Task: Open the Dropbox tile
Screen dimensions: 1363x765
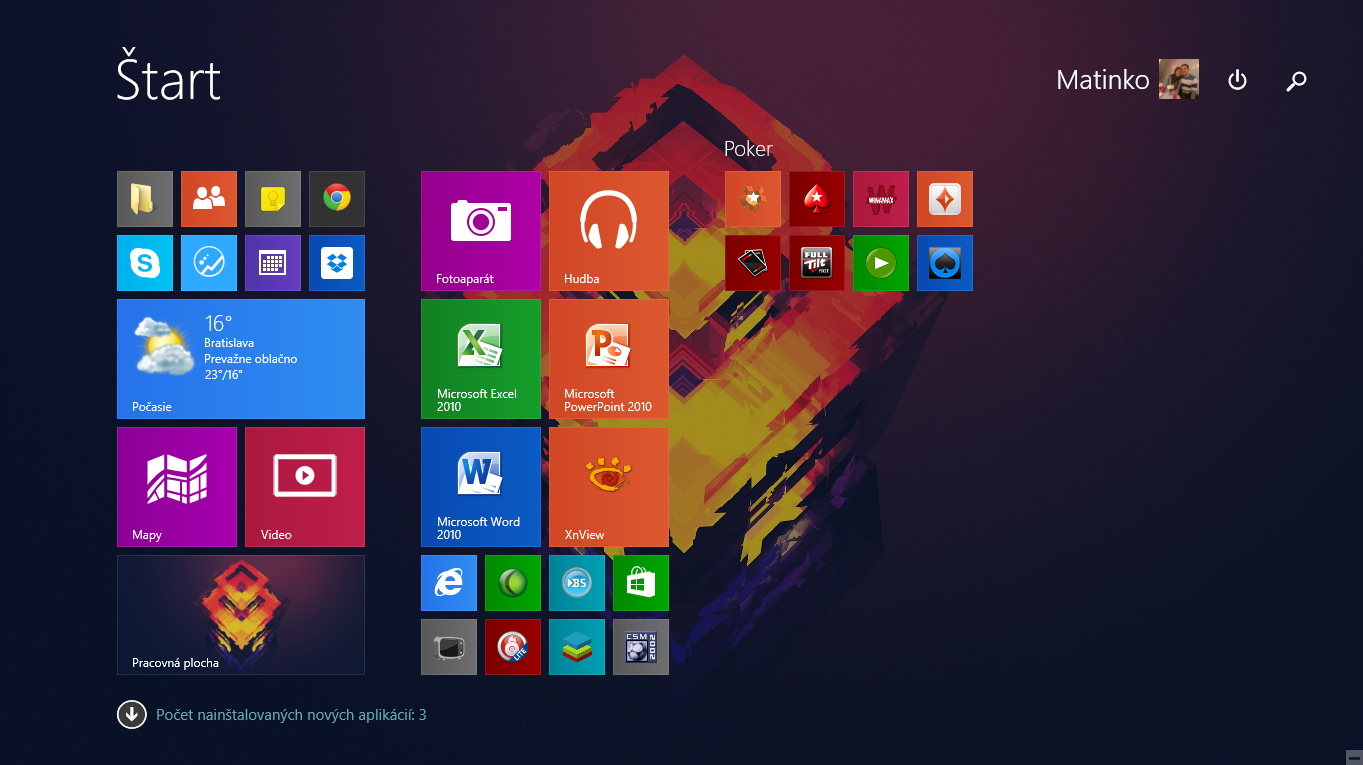Action: 337,263
